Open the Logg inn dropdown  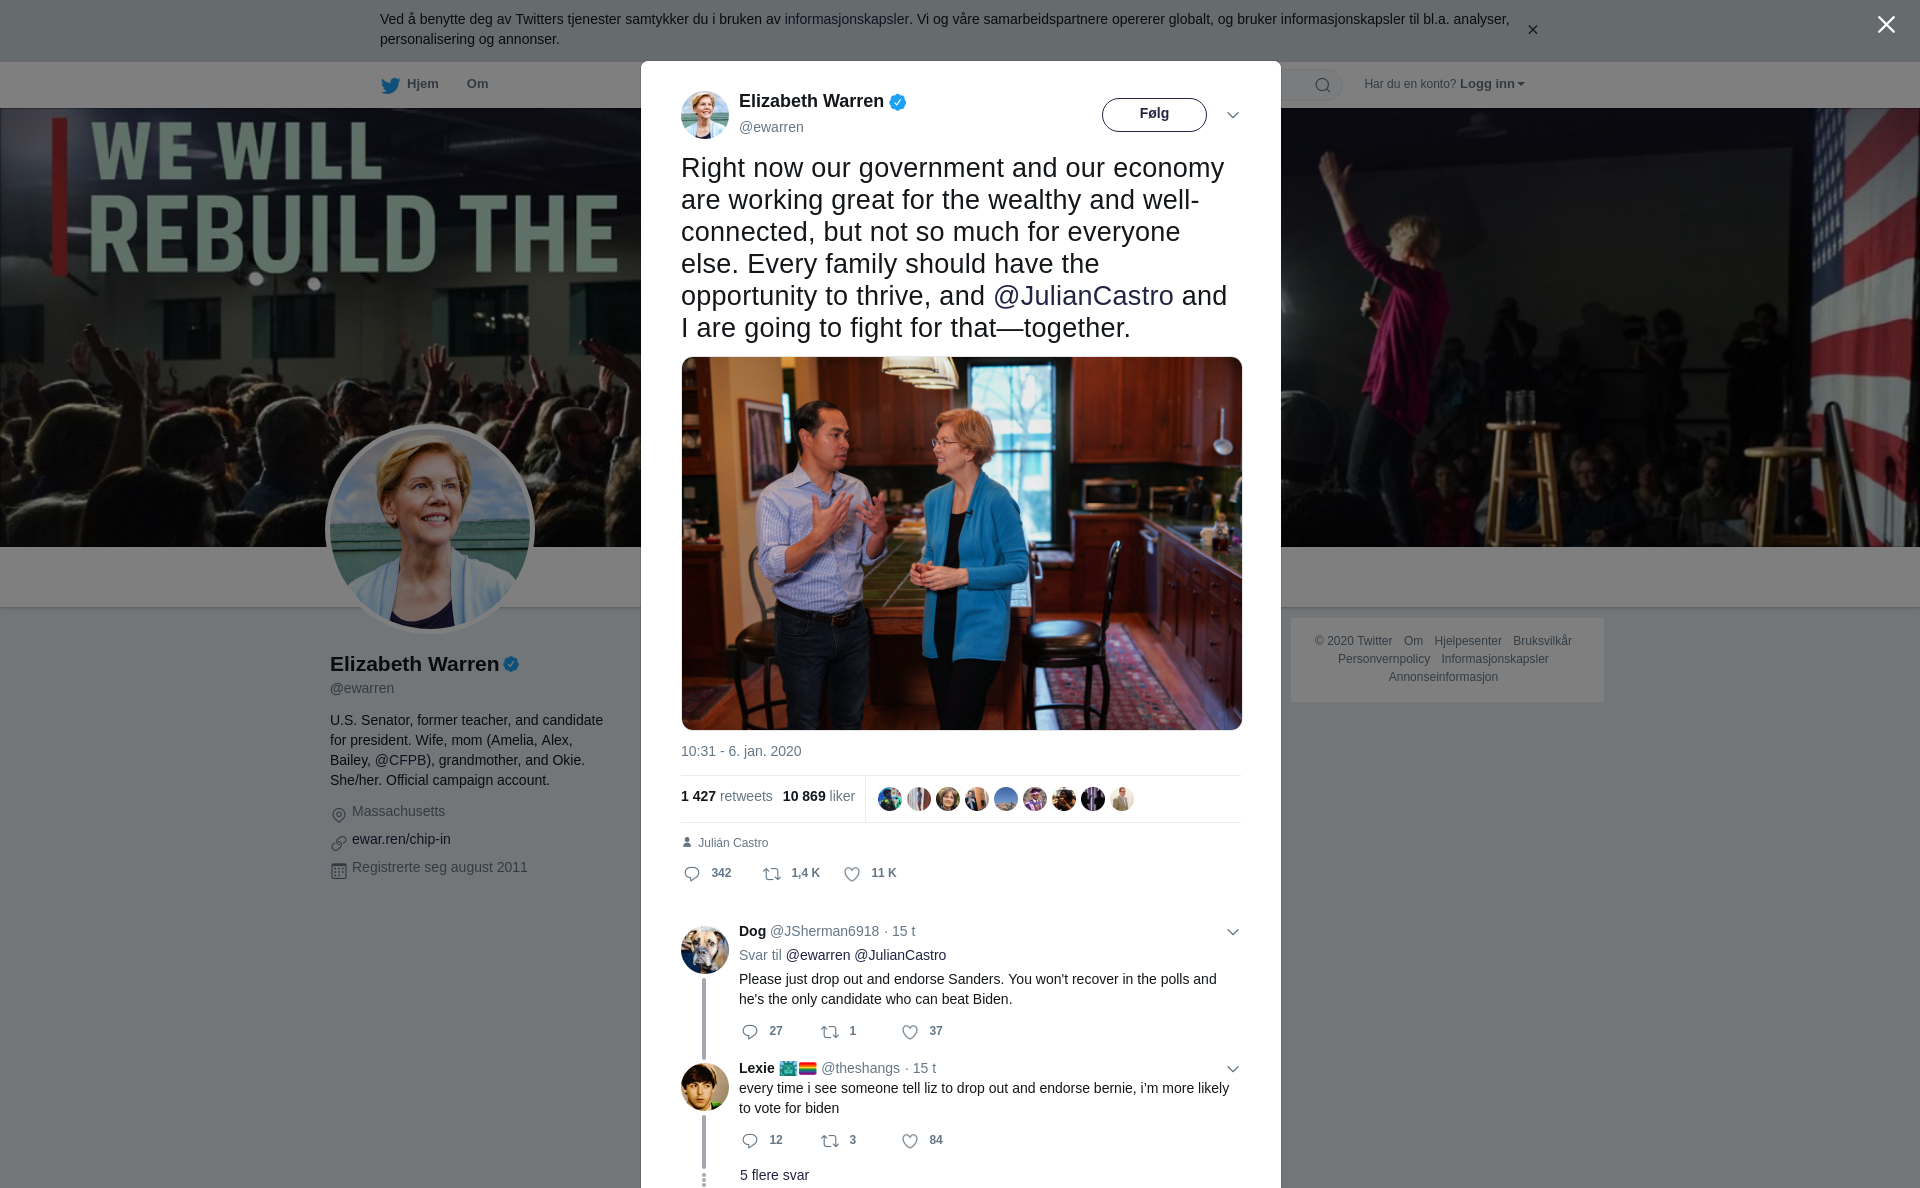point(1492,84)
